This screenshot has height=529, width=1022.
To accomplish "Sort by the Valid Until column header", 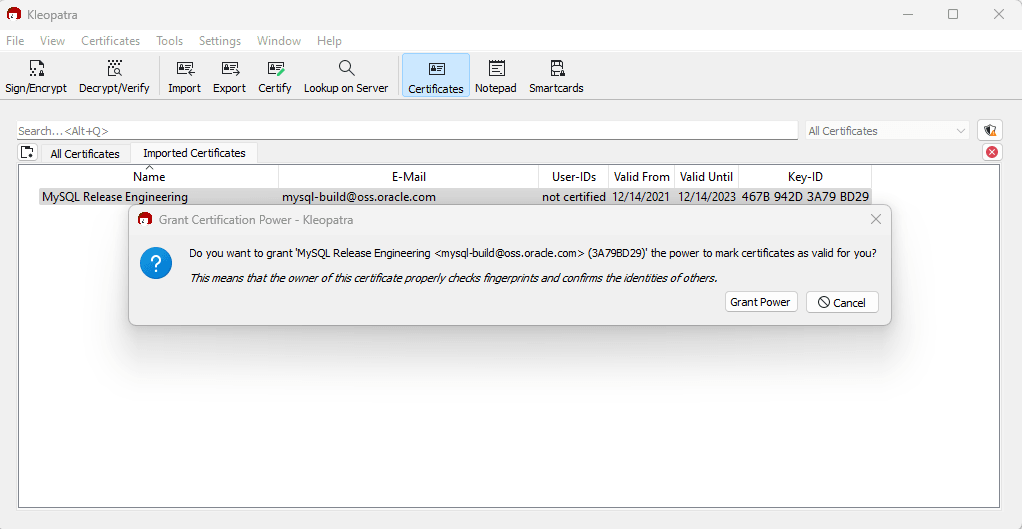I will 706,177.
